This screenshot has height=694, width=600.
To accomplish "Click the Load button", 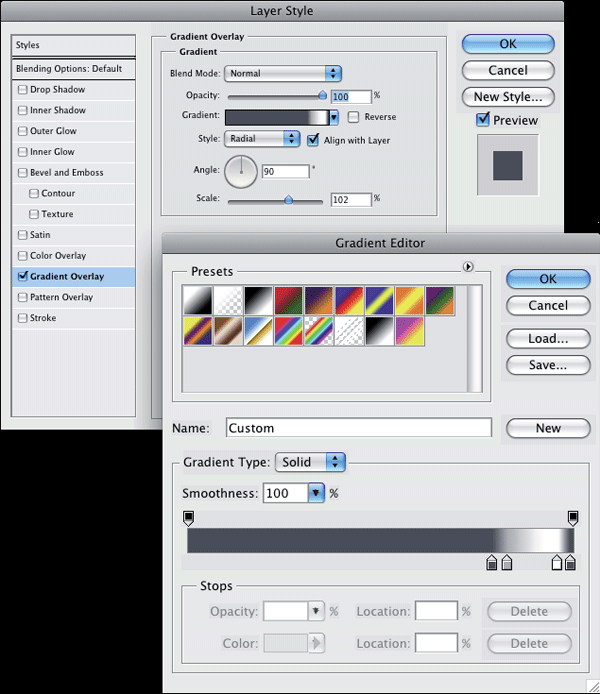I will [548, 339].
